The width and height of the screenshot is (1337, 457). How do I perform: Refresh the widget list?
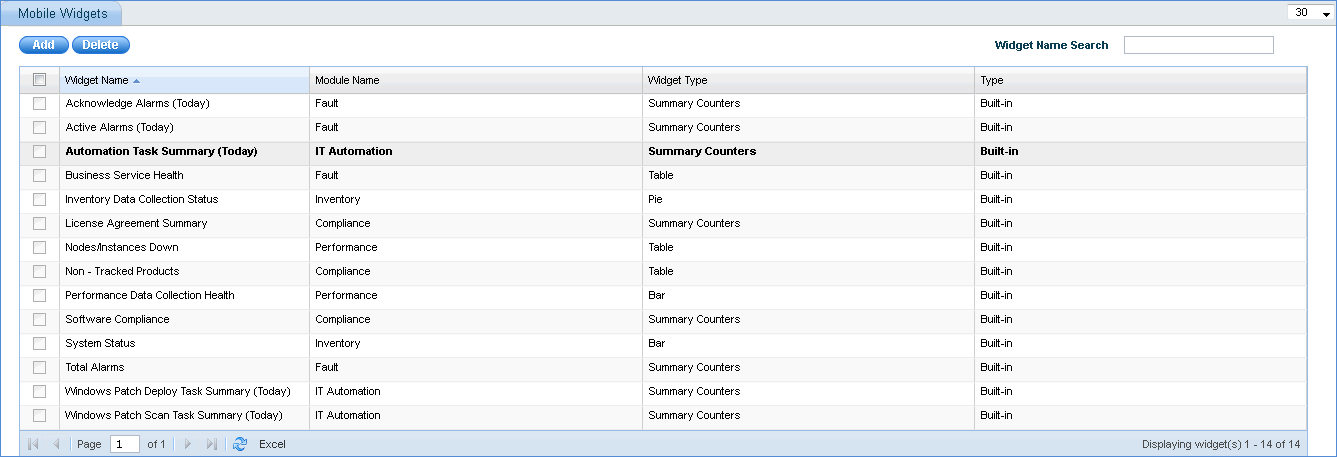coord(240,444)
